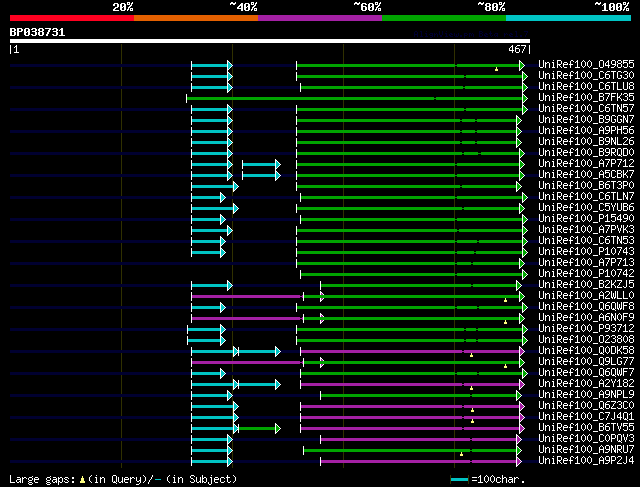Select the UniRef100_P10742 label

586,274
